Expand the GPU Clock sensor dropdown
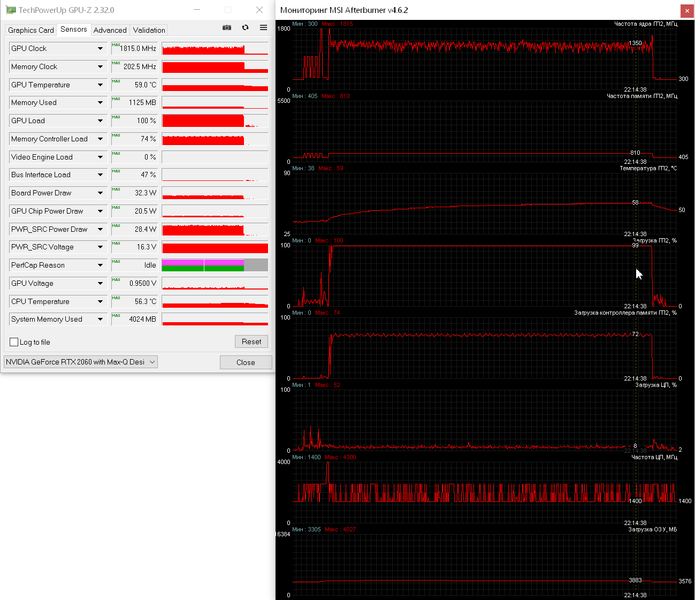 coord(100,48)
